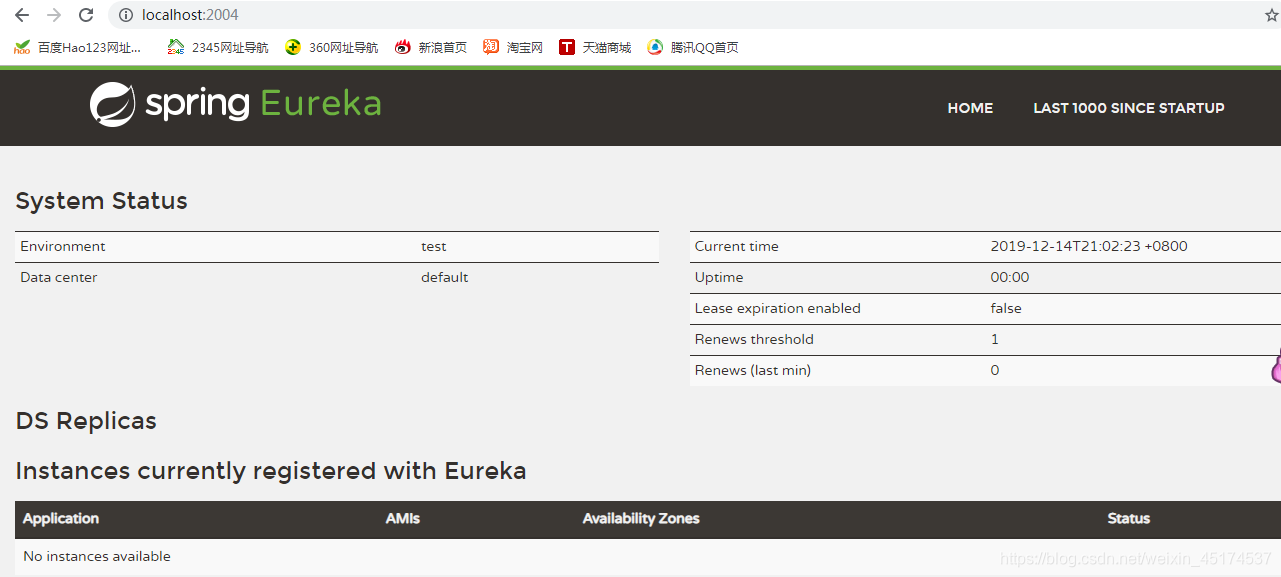Open the 新浪首页 bookmark

(431, 47)
